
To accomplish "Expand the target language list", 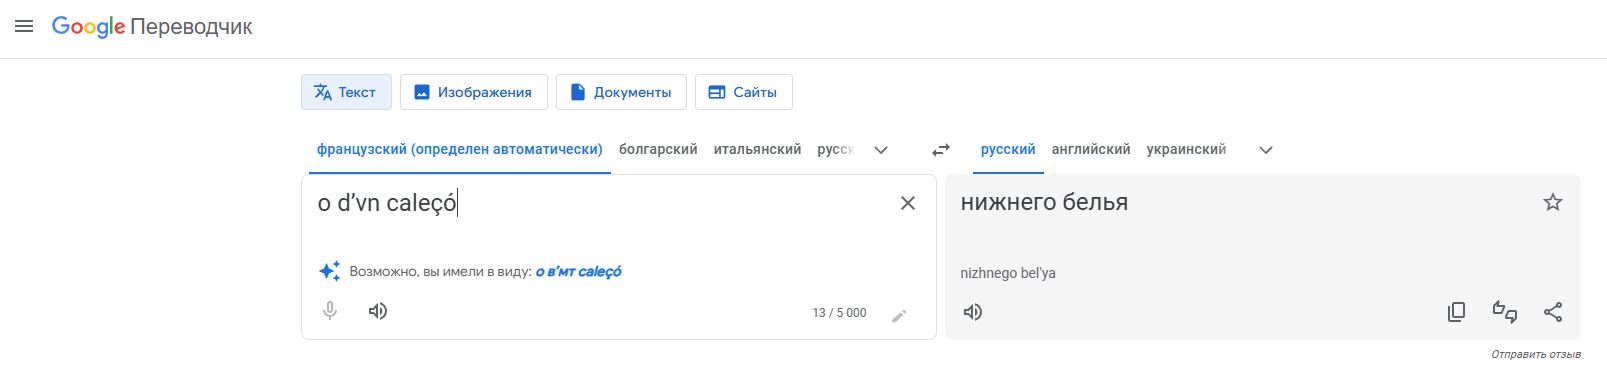I will (1266, 150).
